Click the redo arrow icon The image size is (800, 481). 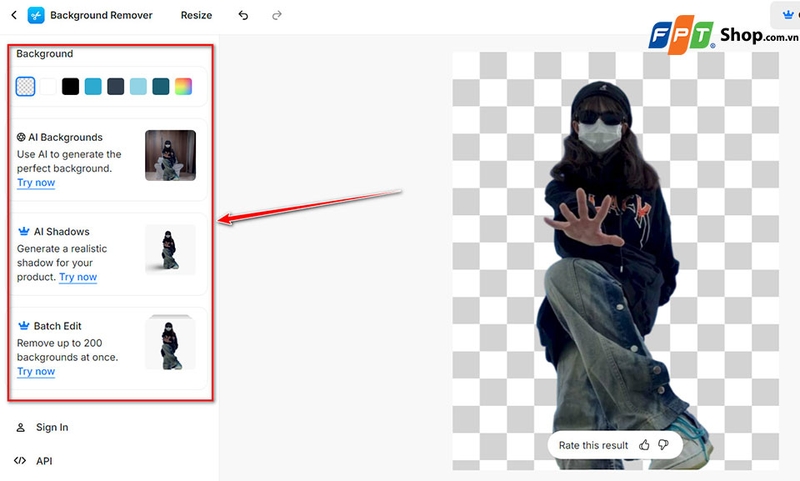click(x=277, y=15)
